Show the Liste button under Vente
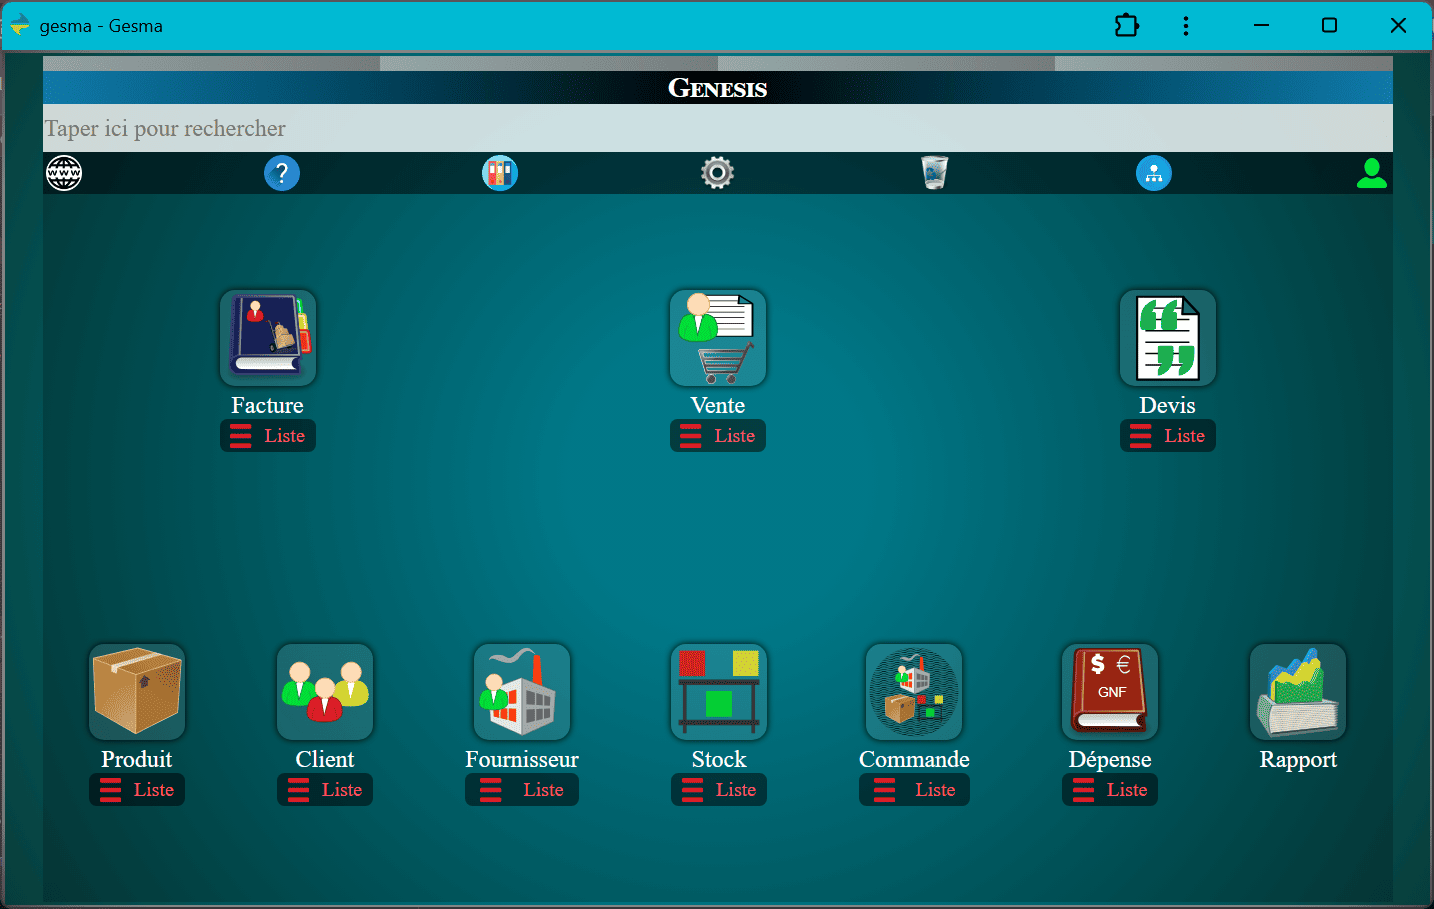The image size is (1434, 909). (x=718, y=436)
